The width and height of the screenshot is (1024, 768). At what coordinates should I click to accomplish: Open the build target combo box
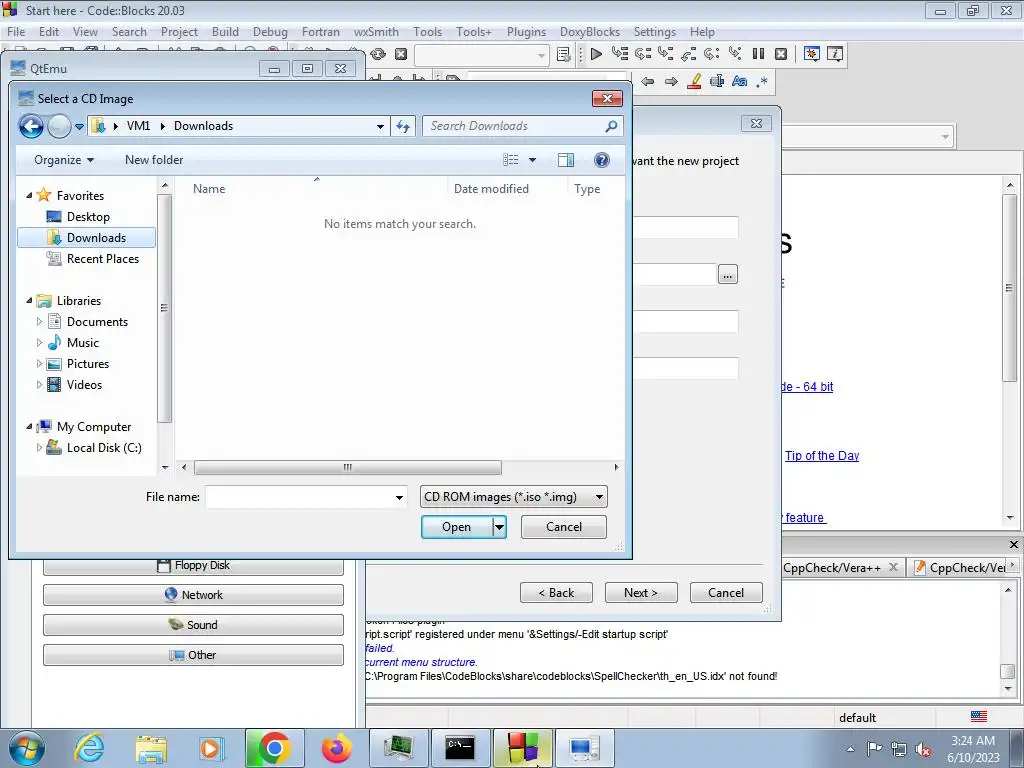(483, 55)
